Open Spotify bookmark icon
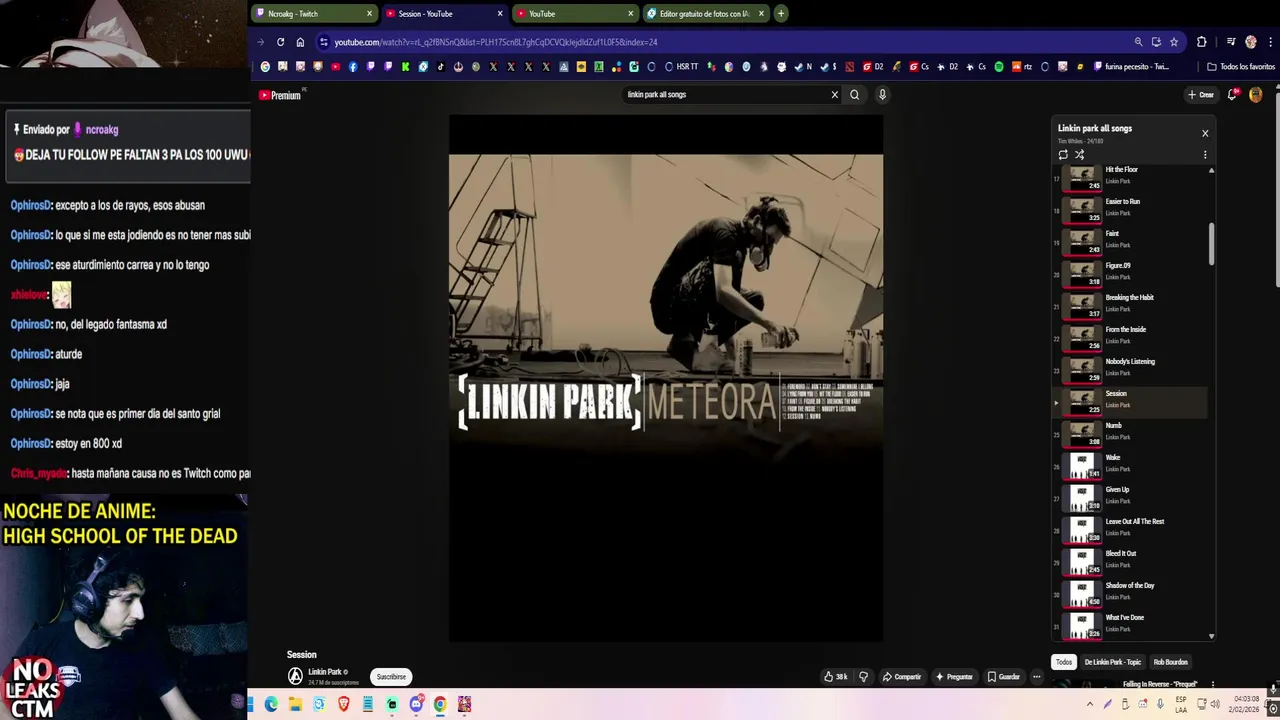The image size is (1280, 720). (998, 67)
